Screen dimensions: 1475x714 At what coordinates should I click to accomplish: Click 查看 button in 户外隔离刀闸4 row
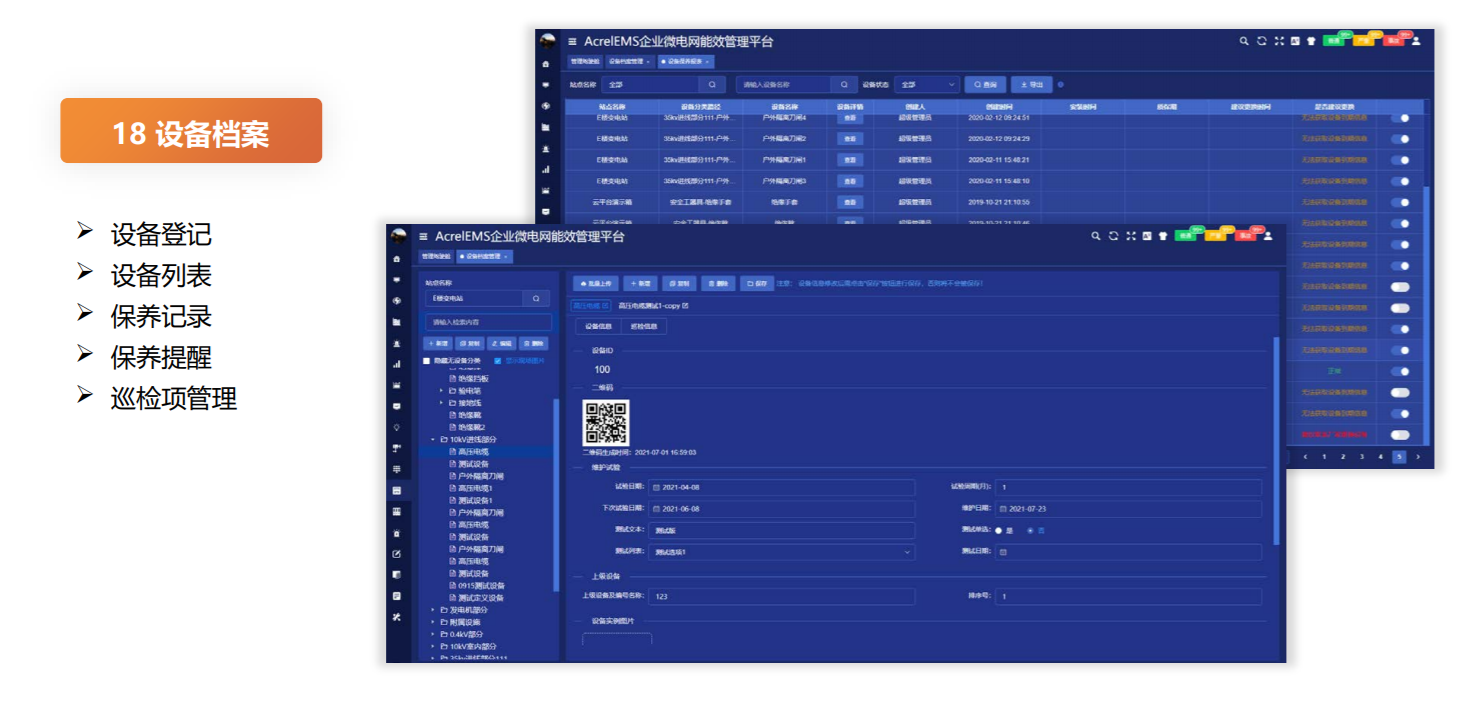tap(850, 117)
